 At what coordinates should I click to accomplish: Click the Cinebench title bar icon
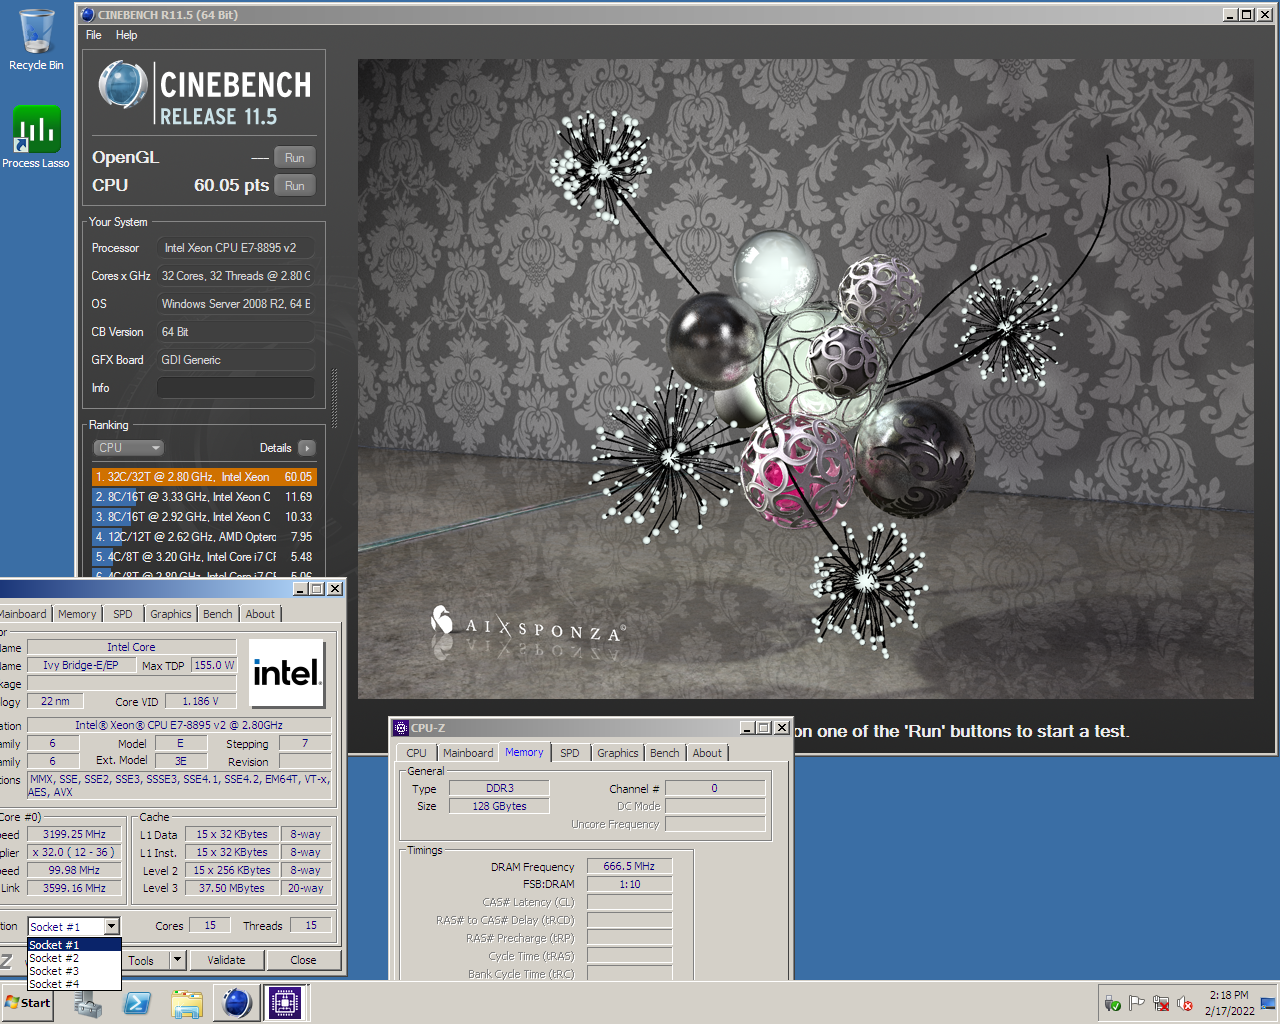point(87,15)
